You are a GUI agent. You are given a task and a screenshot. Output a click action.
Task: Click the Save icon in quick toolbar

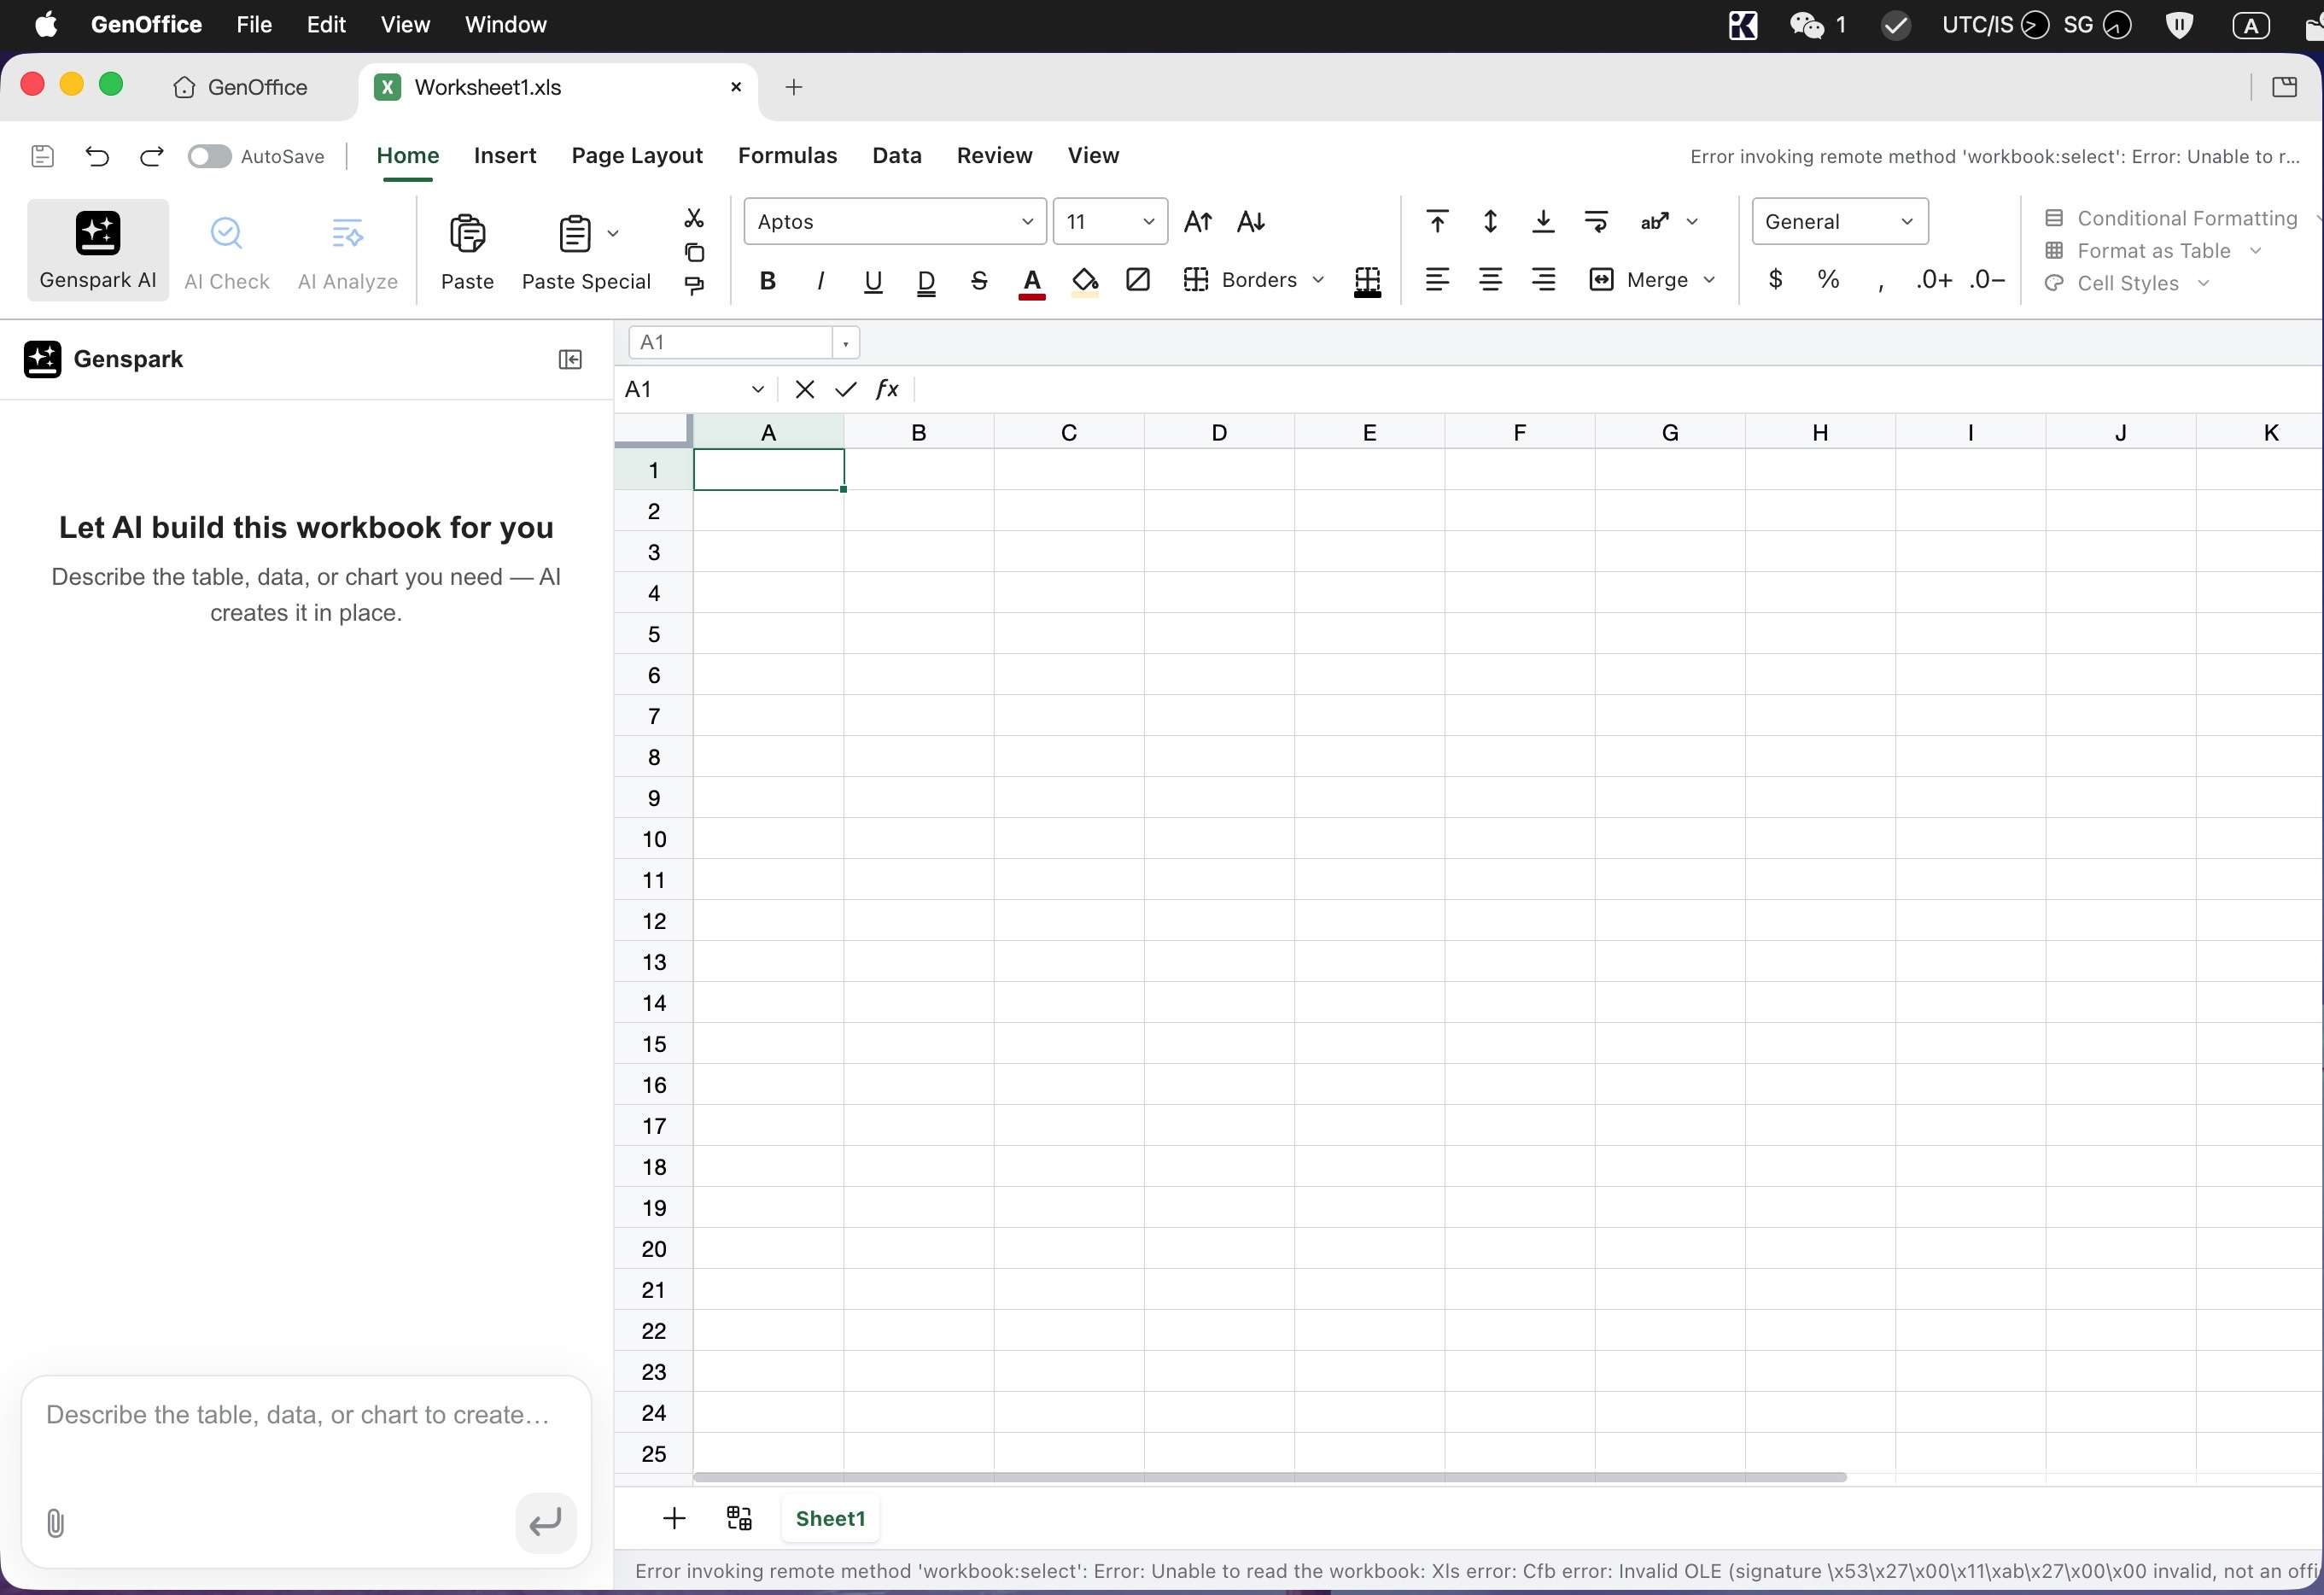[42, 156]
